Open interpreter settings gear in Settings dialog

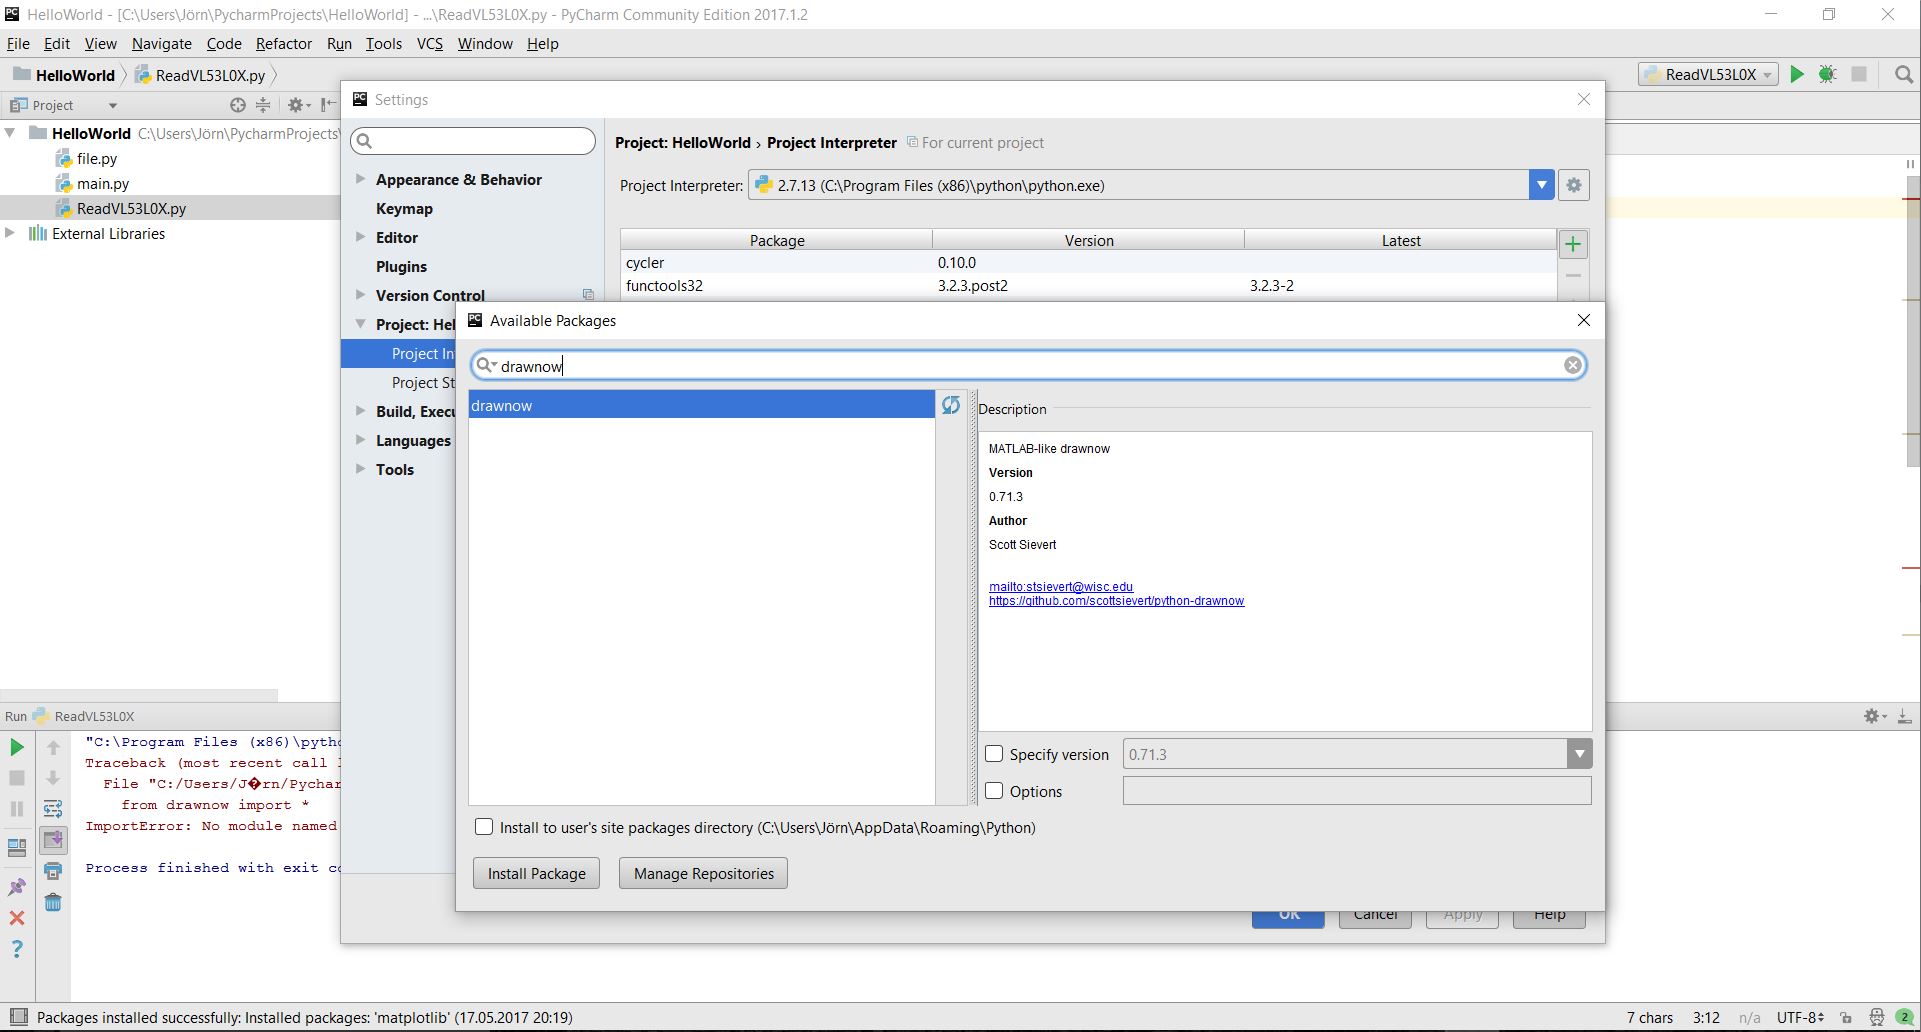pyautogui.click(x=1574, y=185)
